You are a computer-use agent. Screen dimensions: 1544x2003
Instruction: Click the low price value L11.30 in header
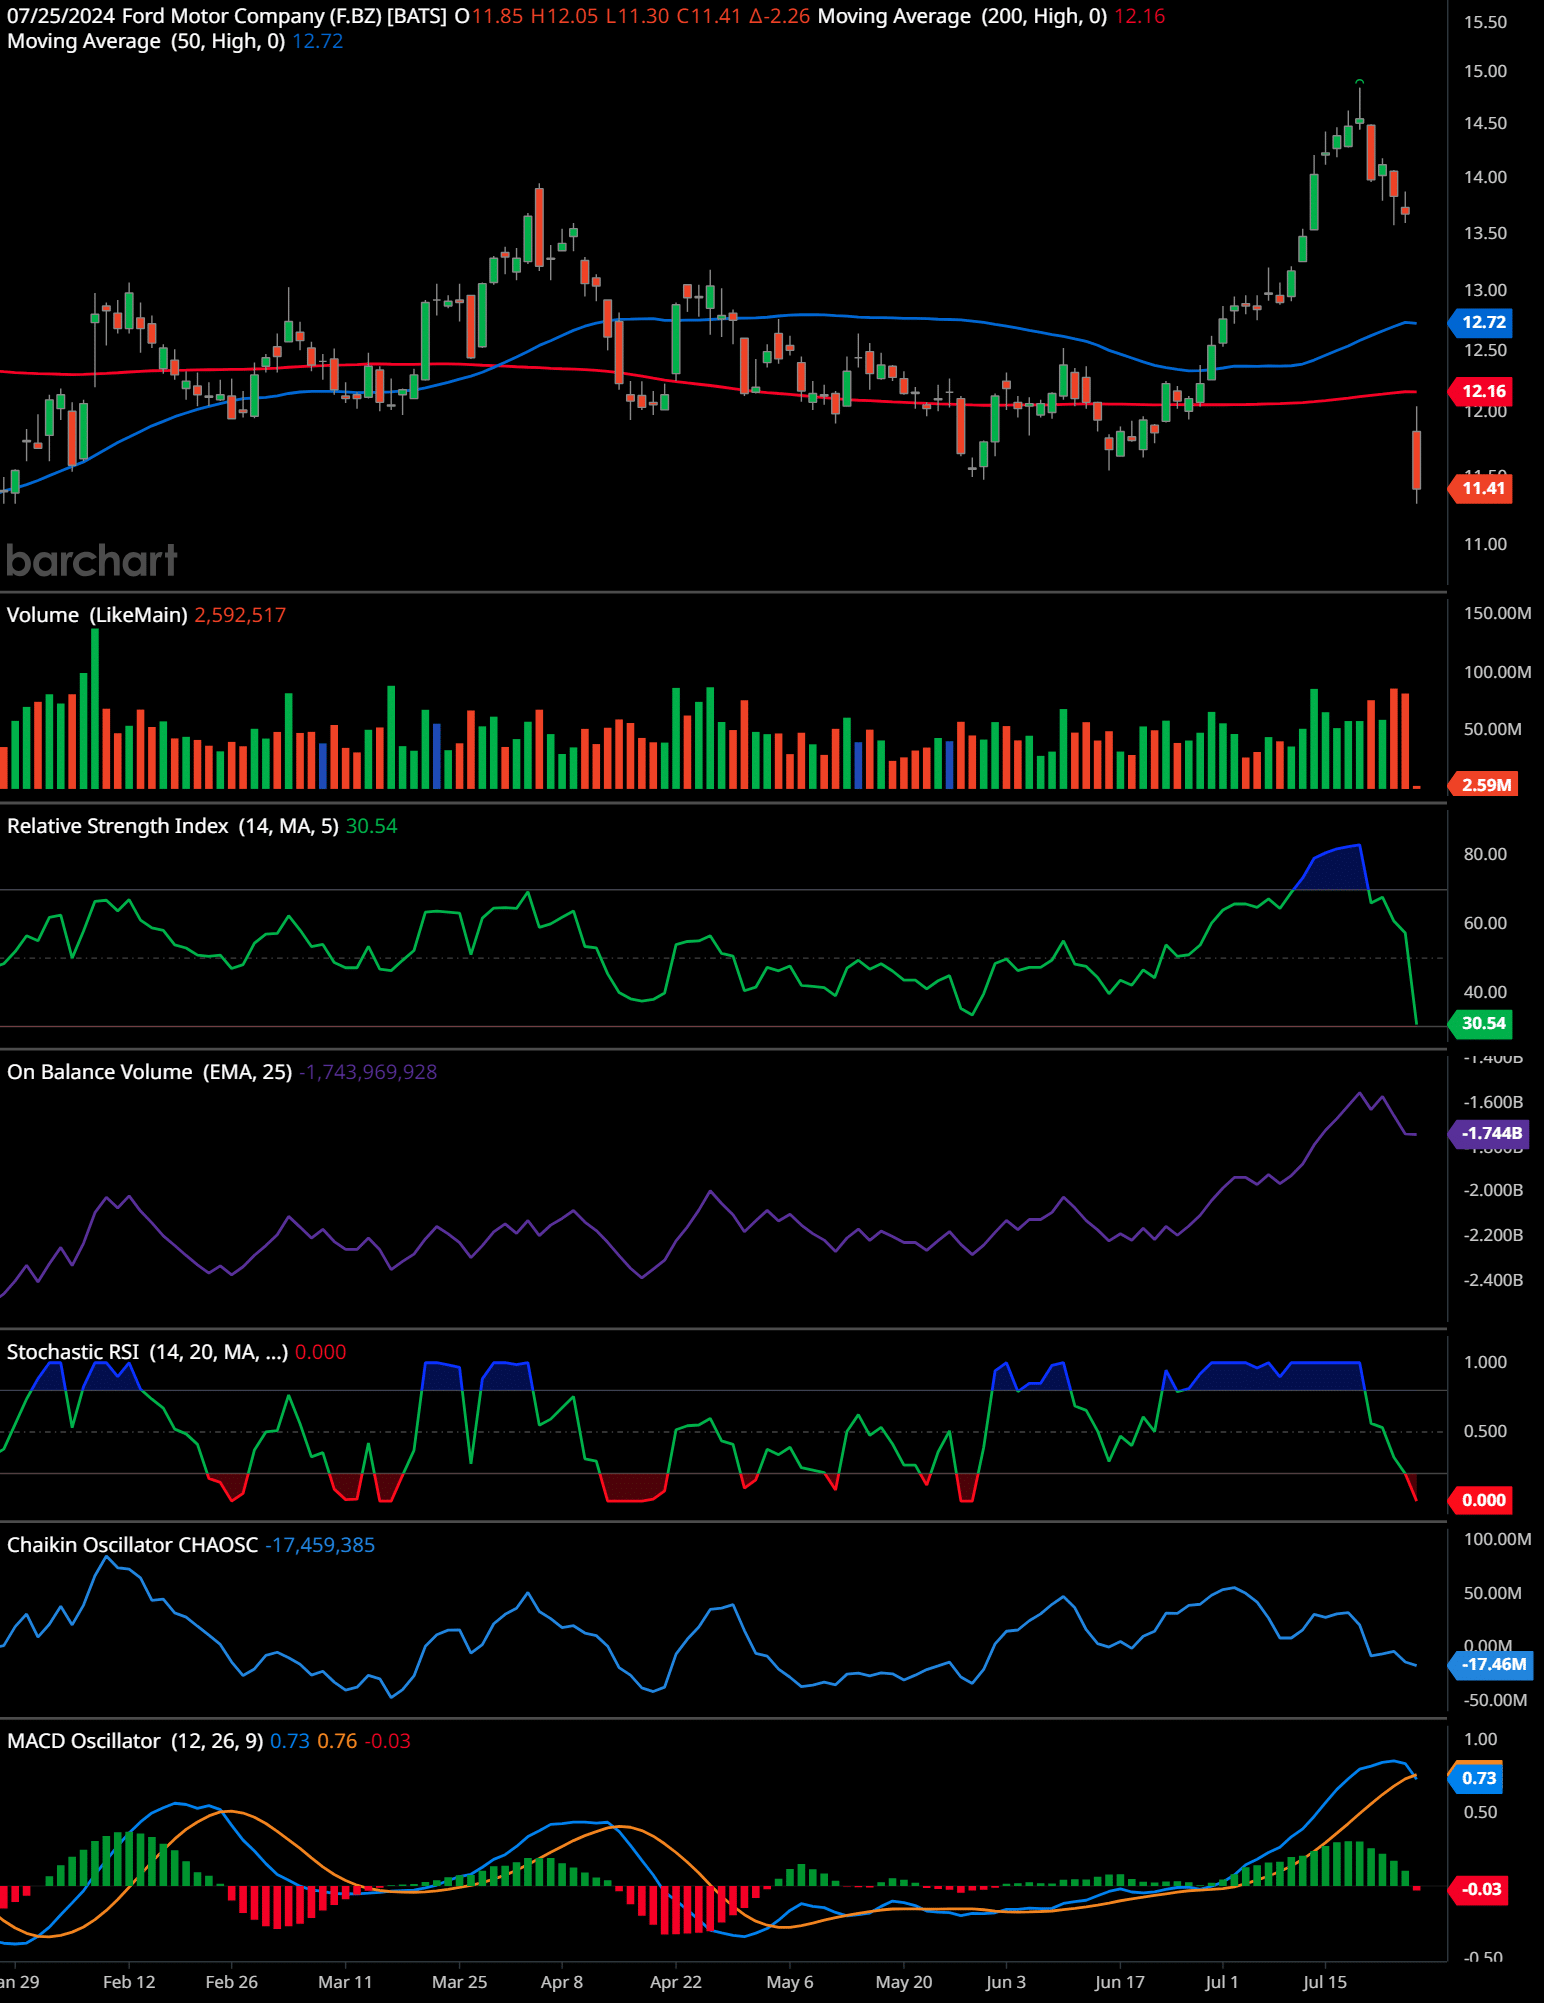pos(637,16)
